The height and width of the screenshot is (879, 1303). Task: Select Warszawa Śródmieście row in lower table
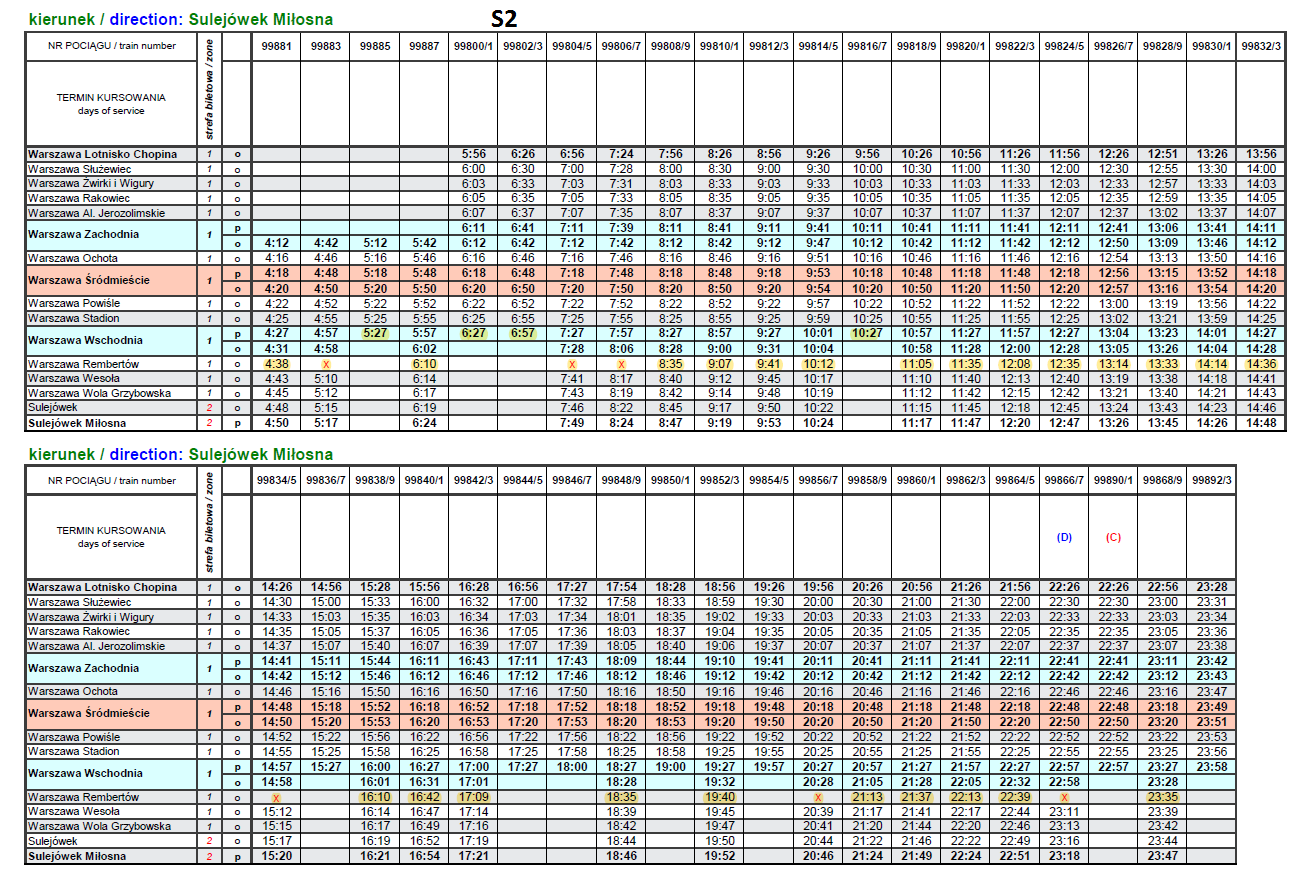tap(90, 714)
